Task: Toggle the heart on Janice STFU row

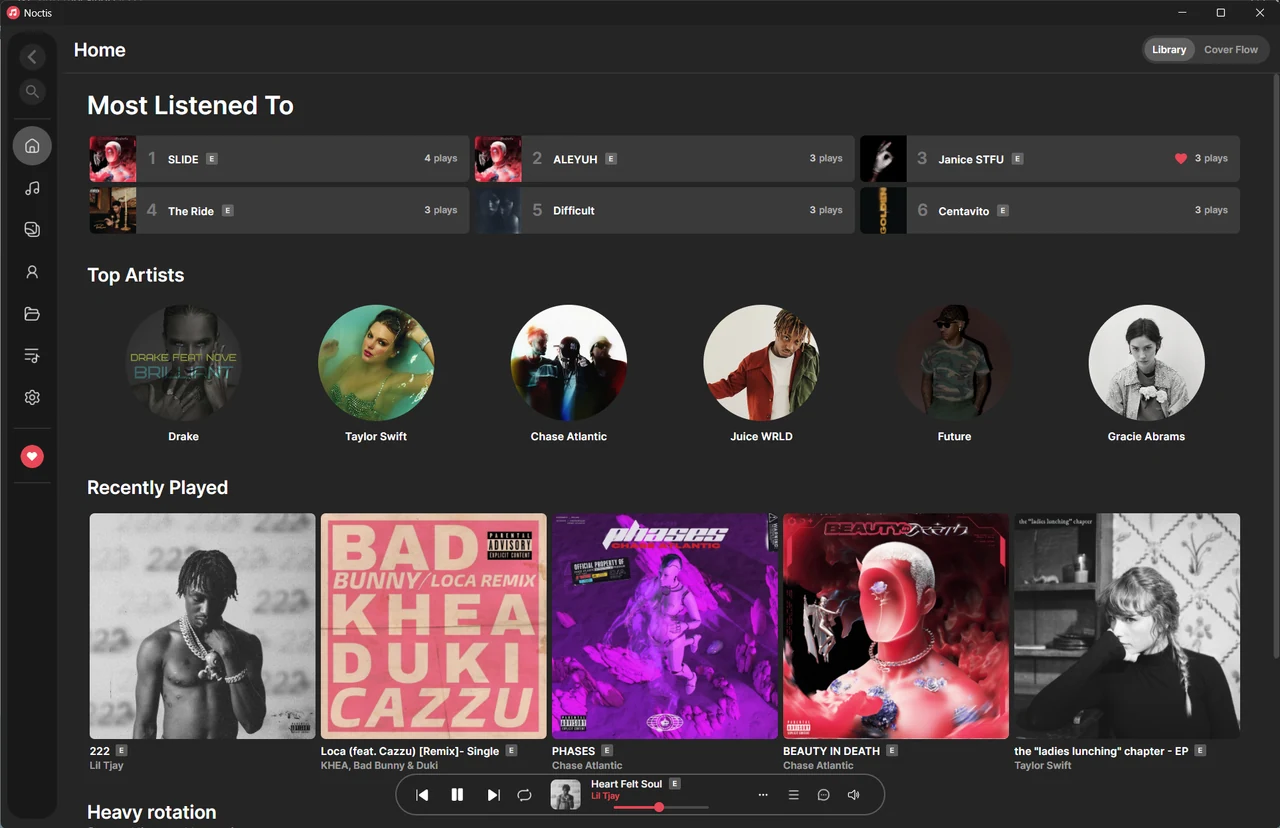Action: pyautogui.click(x=1181, y=158)
